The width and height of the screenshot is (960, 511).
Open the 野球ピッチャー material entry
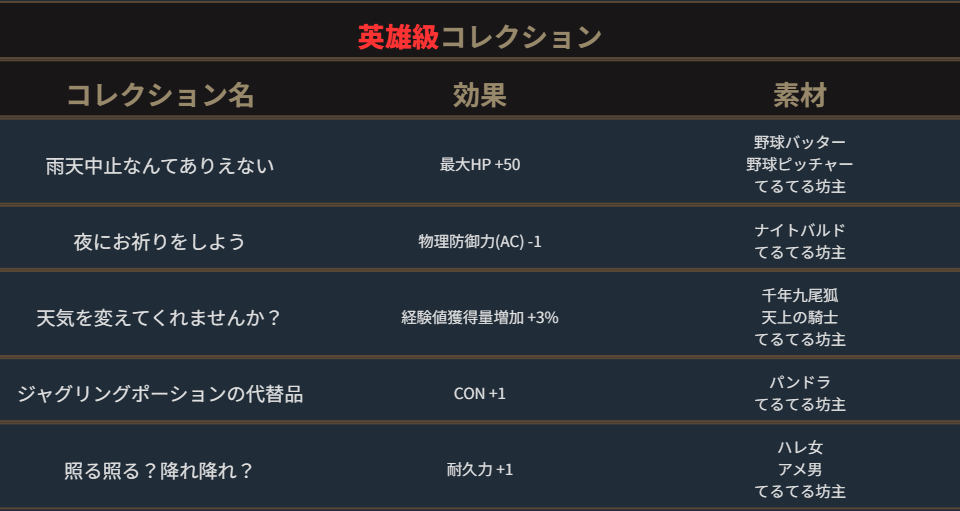[800, 164]
